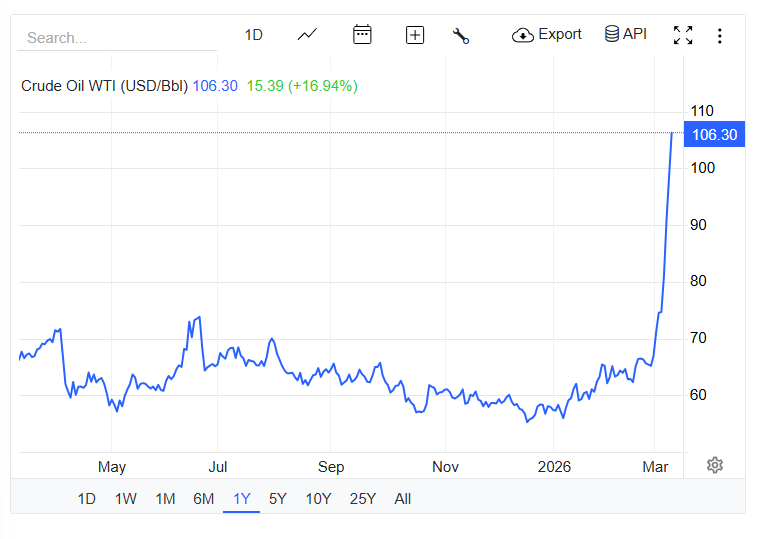Open the line chart type icon
Image resolution: width=767 pixels, height=539 pixels.
307,35
